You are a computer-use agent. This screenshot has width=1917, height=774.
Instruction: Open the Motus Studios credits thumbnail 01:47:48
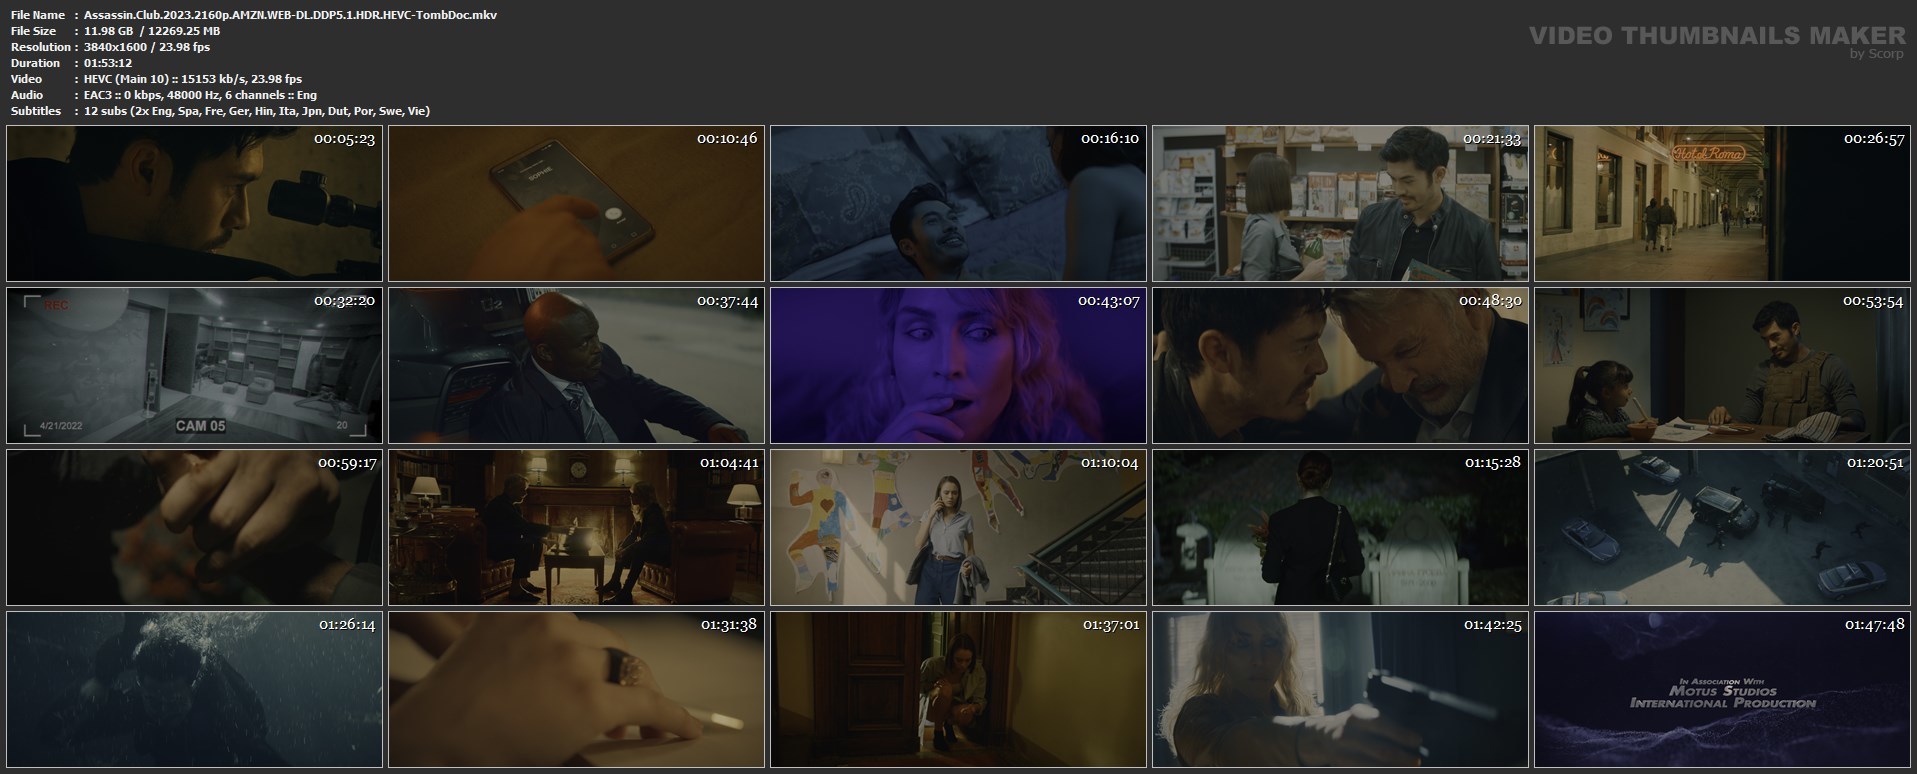click(1722, 689)
